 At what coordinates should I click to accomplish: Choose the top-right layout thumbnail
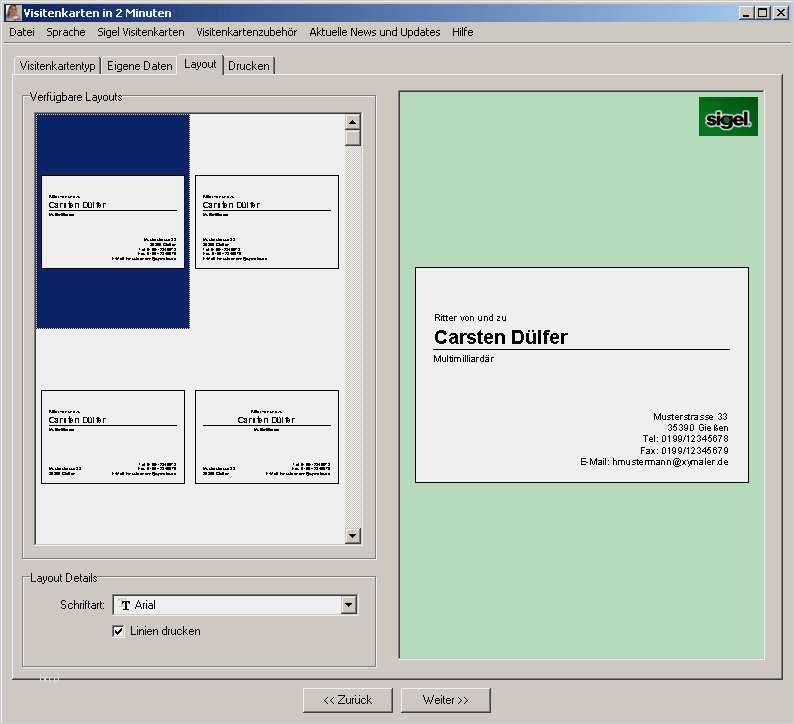coord(267,221)
